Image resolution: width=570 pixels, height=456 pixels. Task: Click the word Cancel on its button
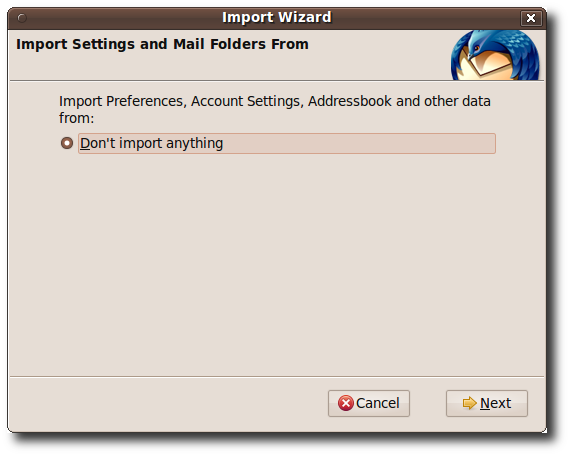(378, 403)
